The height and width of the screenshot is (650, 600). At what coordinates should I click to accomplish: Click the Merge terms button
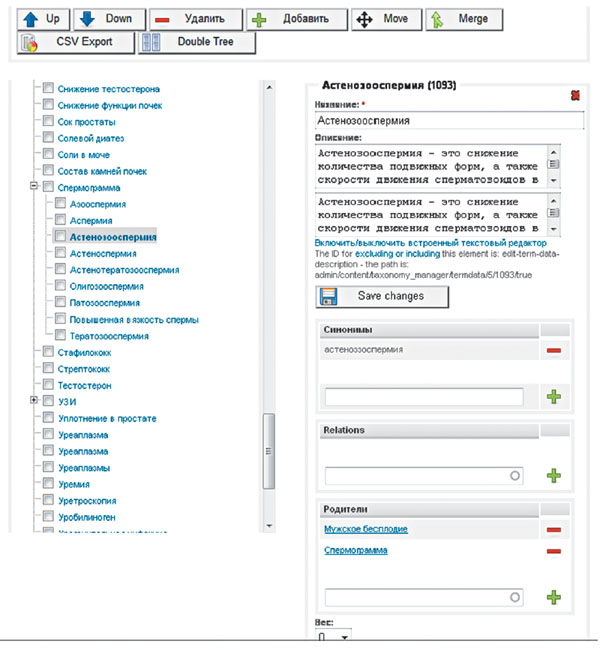coord(464,19)
